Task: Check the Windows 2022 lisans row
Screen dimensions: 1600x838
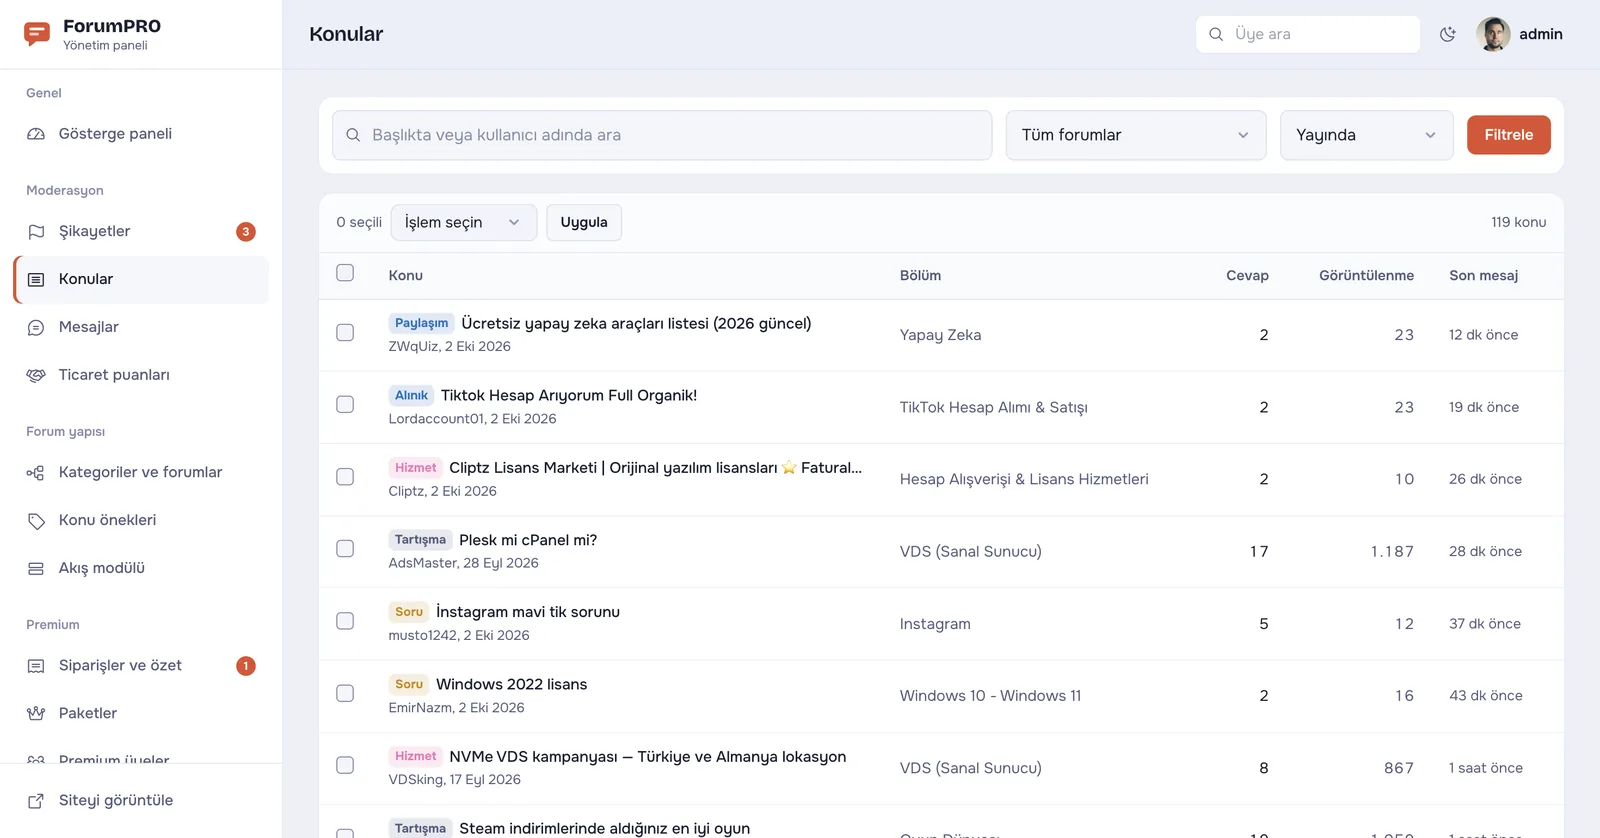Action: tap(345, 694)
